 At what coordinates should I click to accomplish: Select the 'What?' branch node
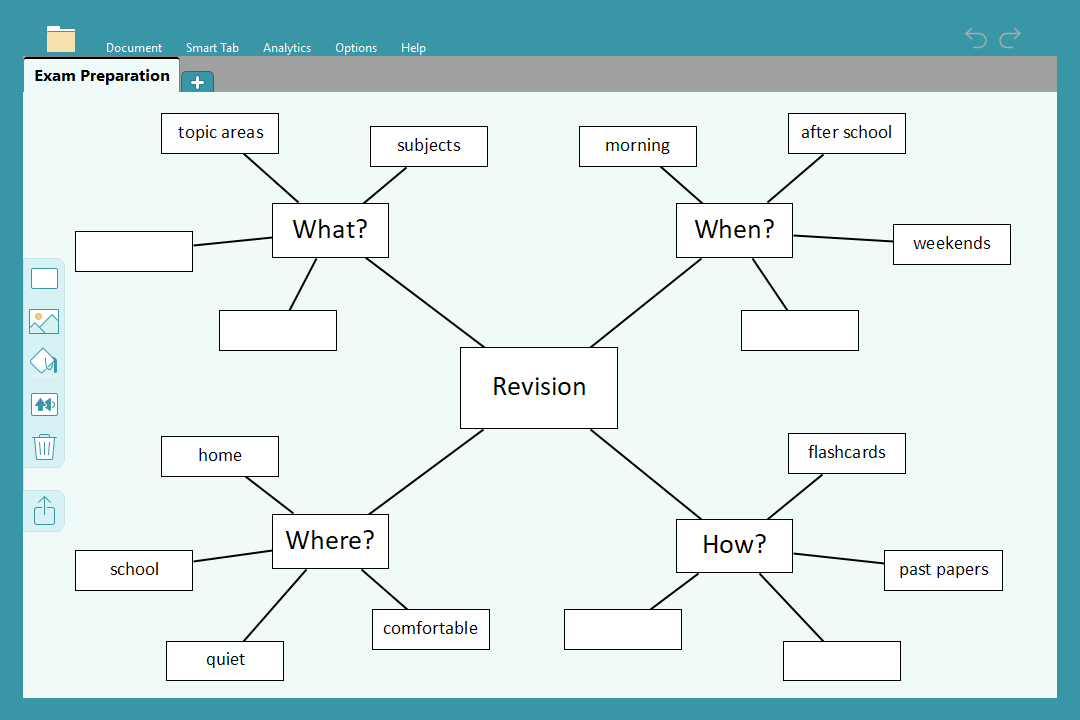click(x=330, y=230)
